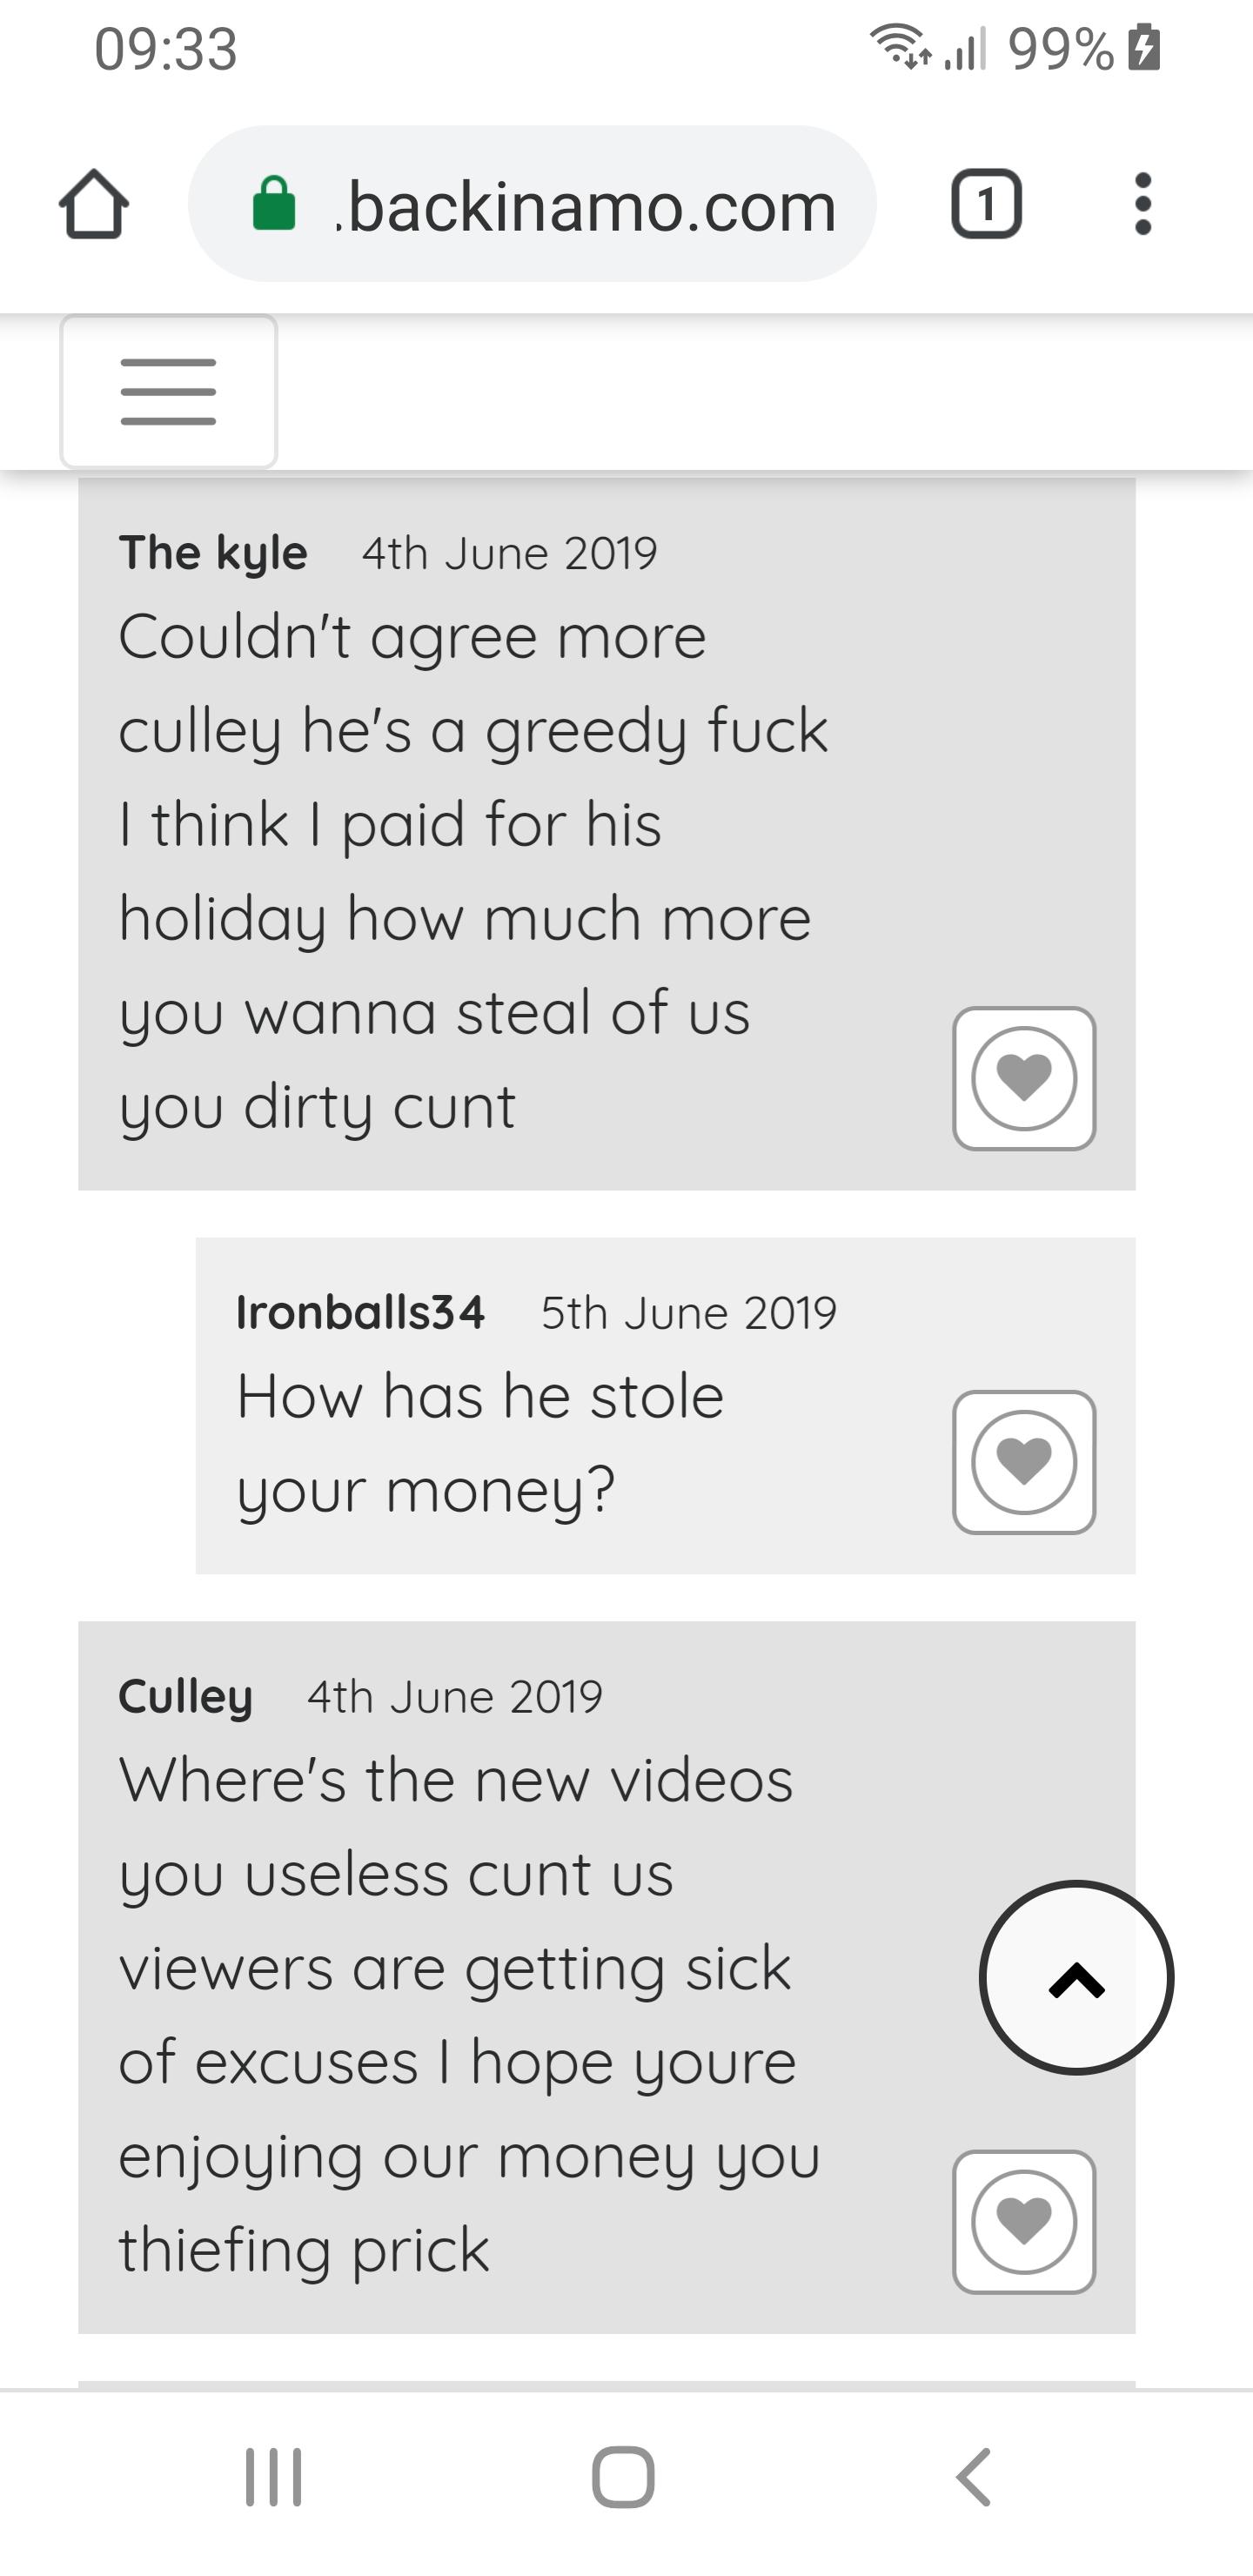The height and width of the screenshot is (2576, 1253).
Task: Tap the Android back arrow
Action: pos(973,2477)
